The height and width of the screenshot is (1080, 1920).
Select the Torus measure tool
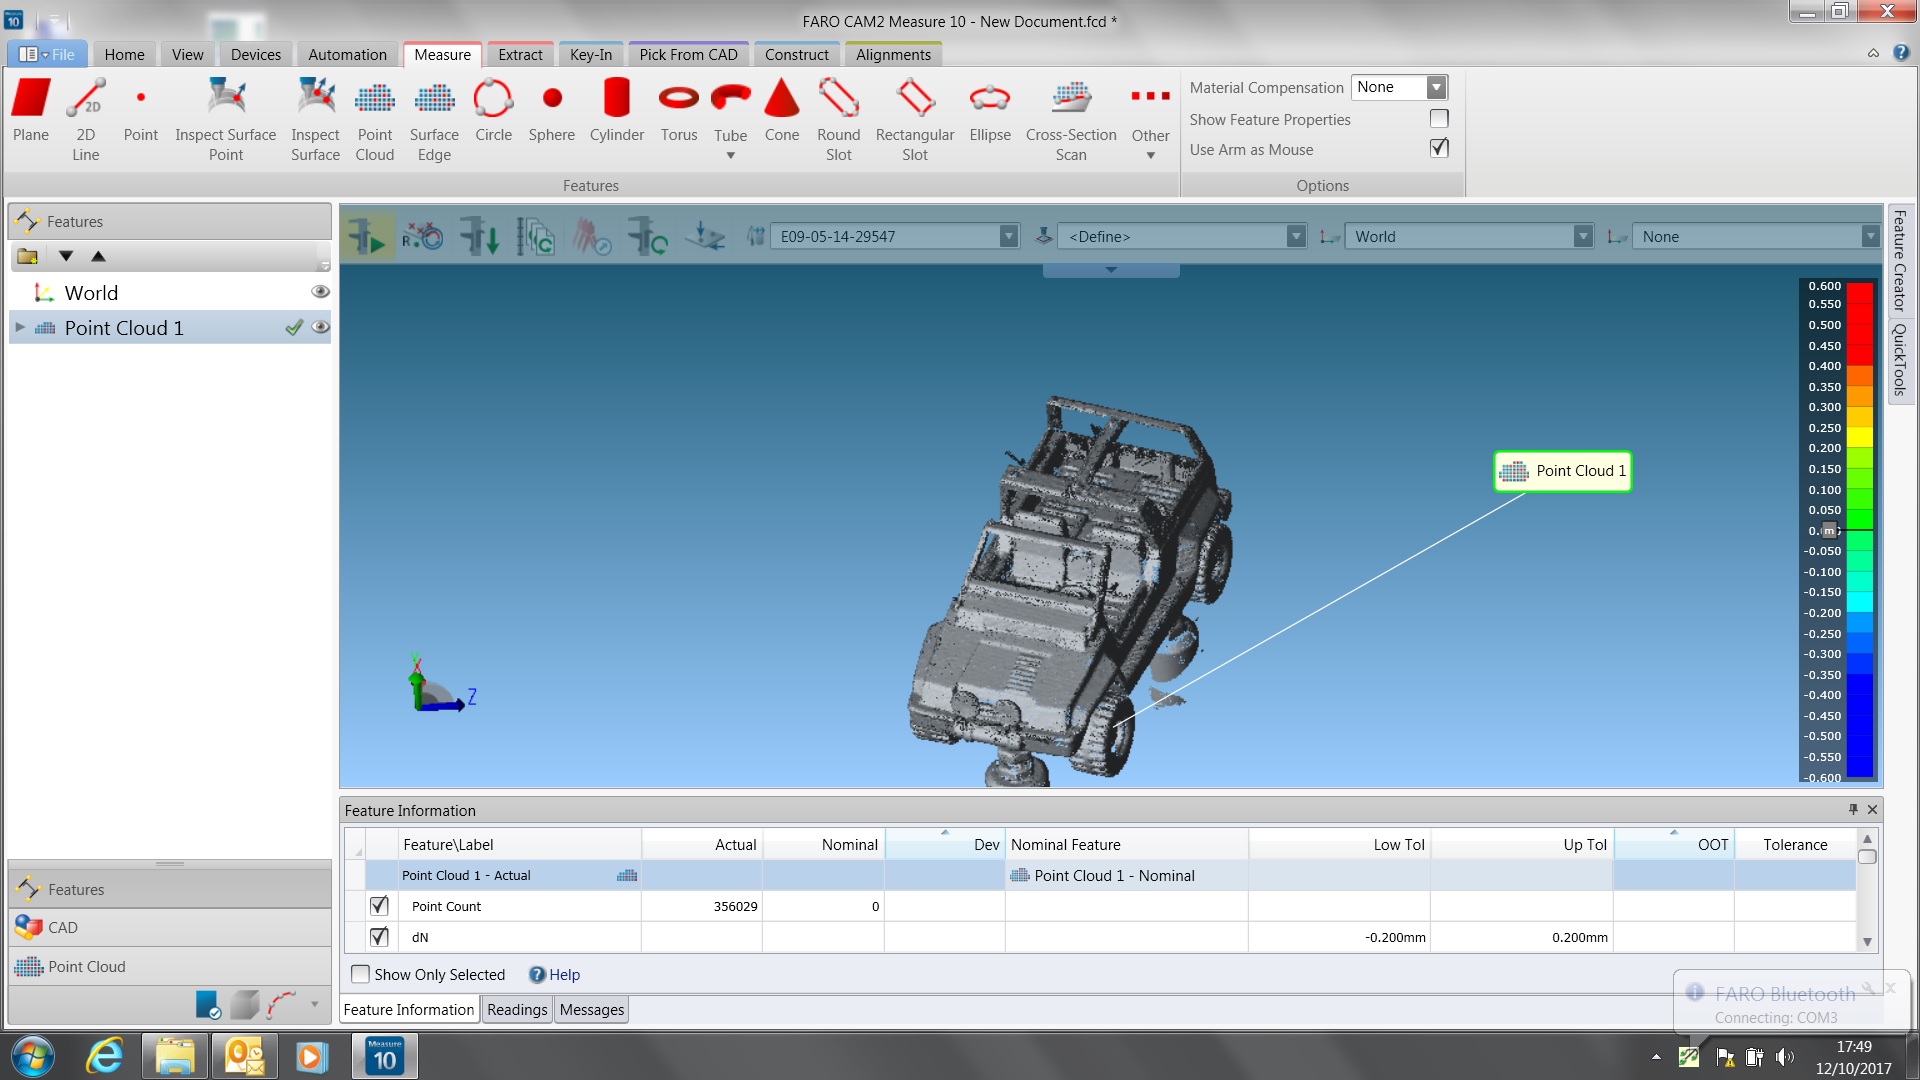679,112
